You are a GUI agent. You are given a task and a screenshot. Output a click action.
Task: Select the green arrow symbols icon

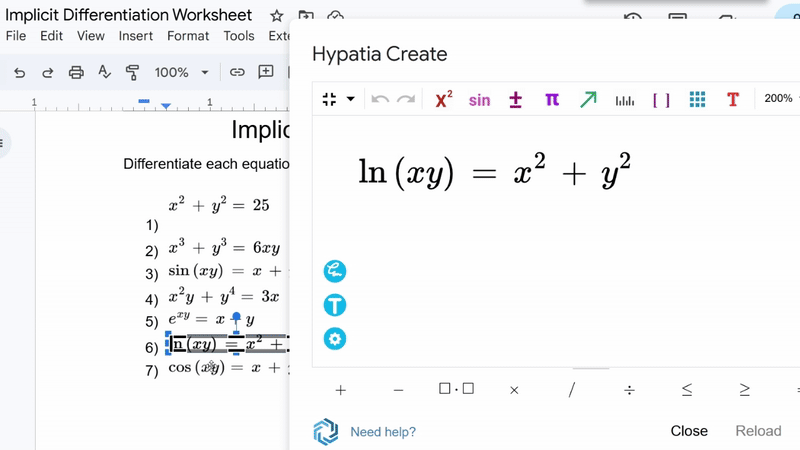point(588,99)
